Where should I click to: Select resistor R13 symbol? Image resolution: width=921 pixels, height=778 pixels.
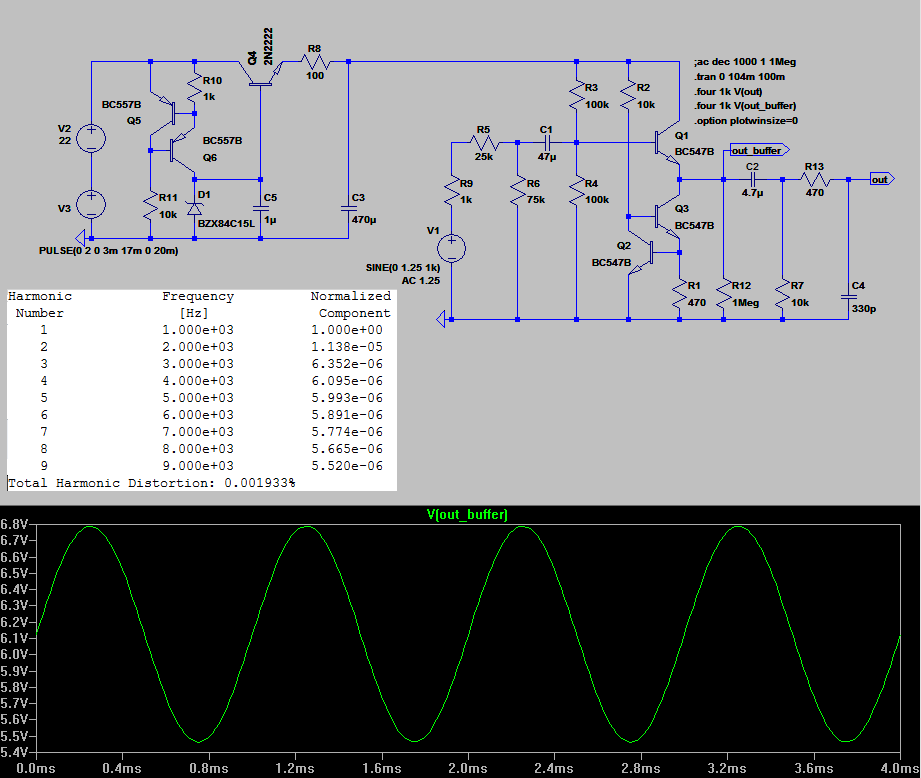tap(815, 180)
